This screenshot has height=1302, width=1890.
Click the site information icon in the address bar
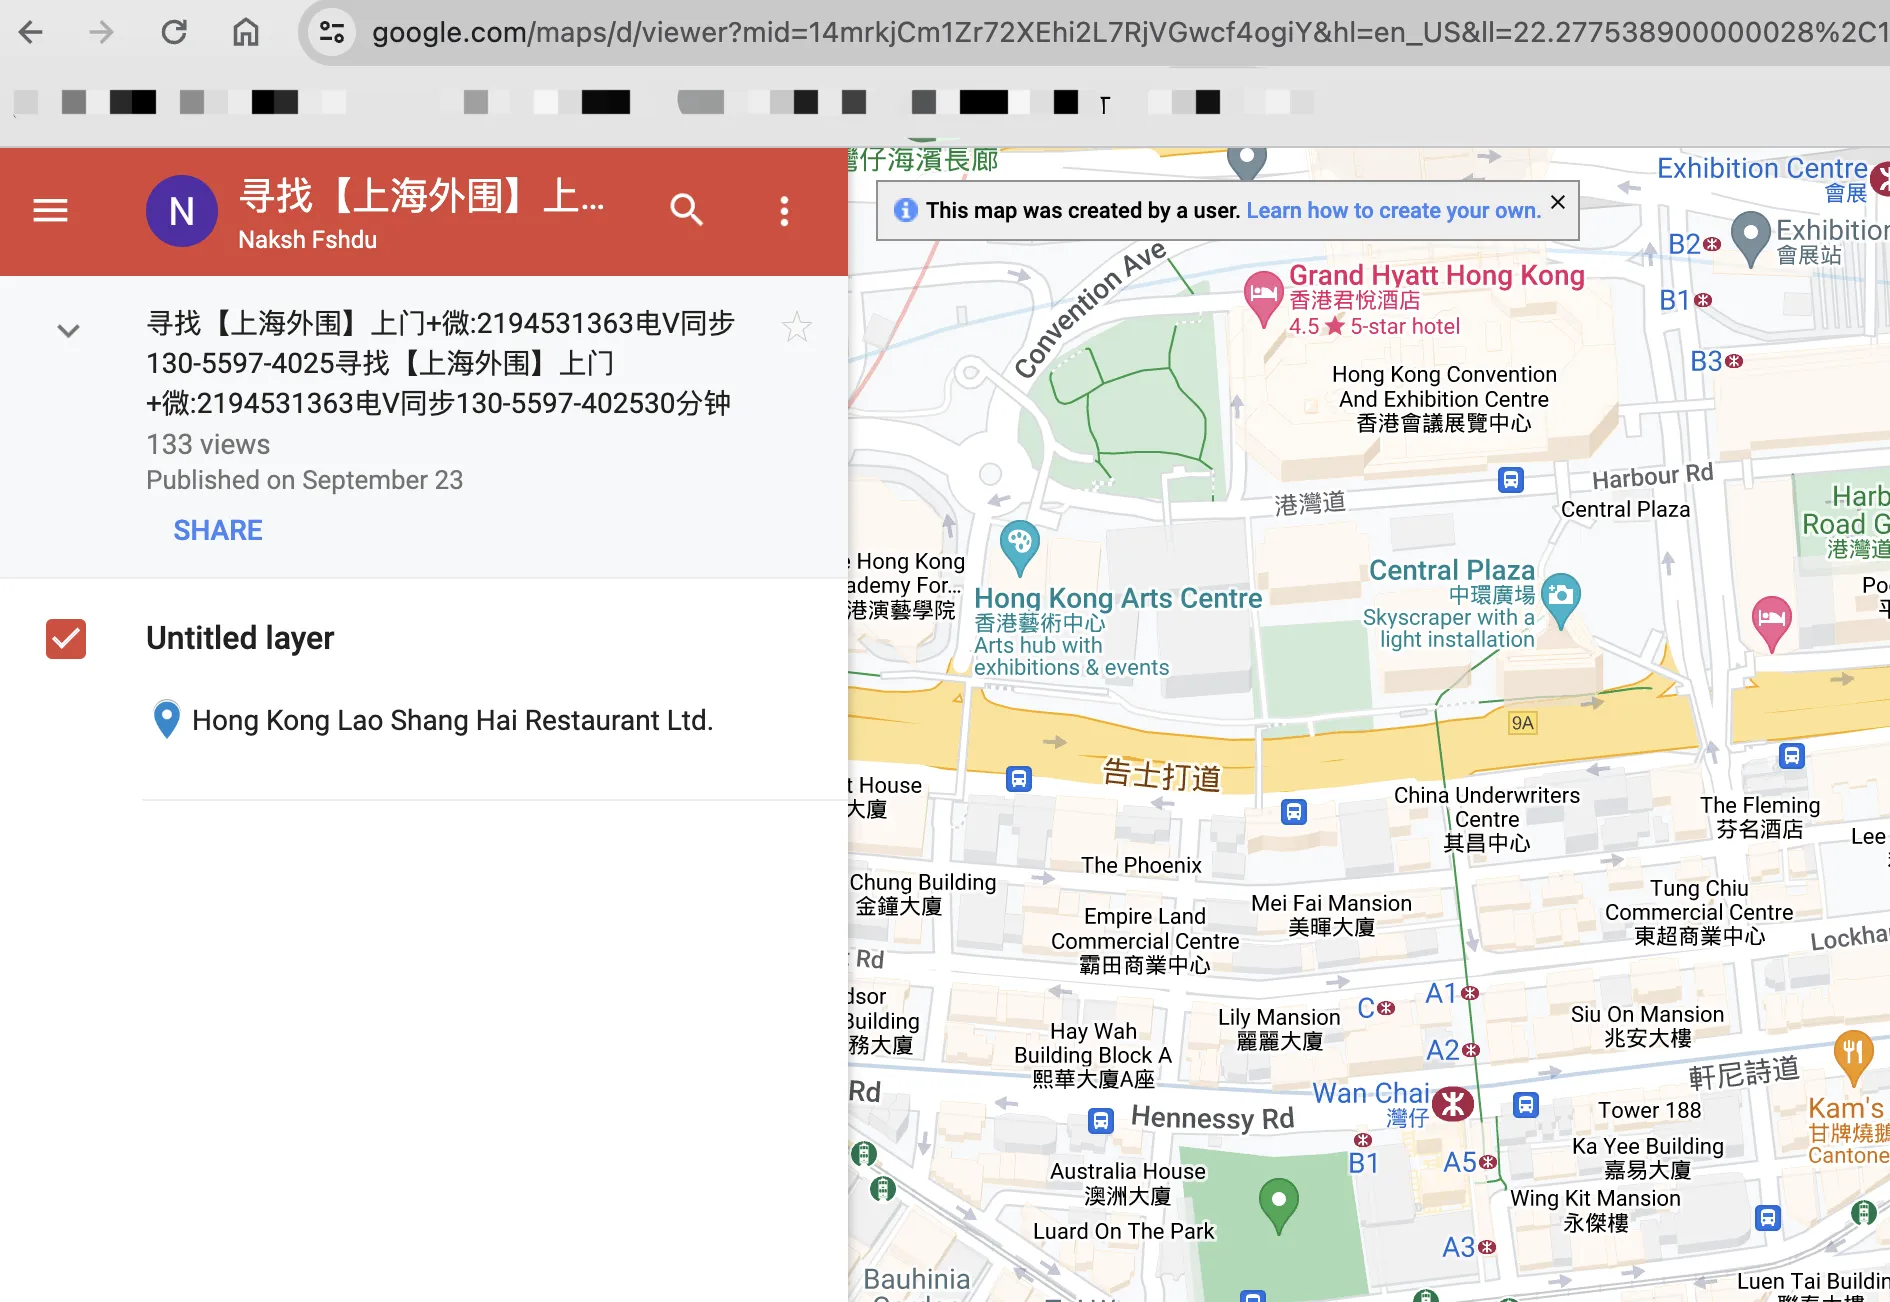[332, 32]
